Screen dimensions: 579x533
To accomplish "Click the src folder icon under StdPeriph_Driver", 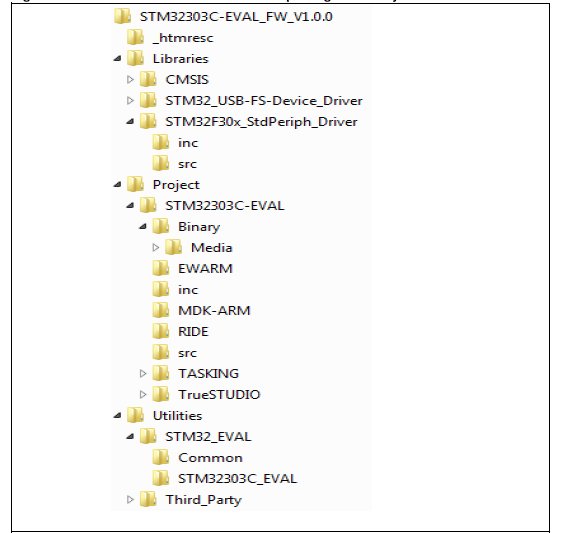I will pyautogui.click(x=161, y=163).
